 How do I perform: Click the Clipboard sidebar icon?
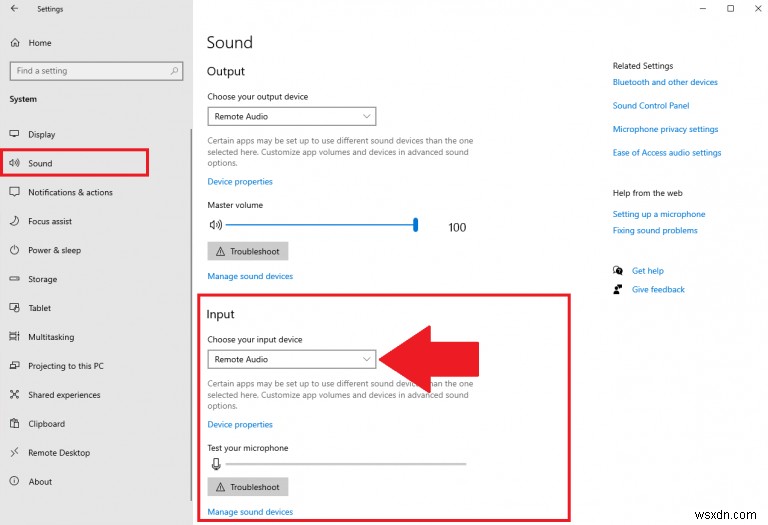click(x=15, y=424)
